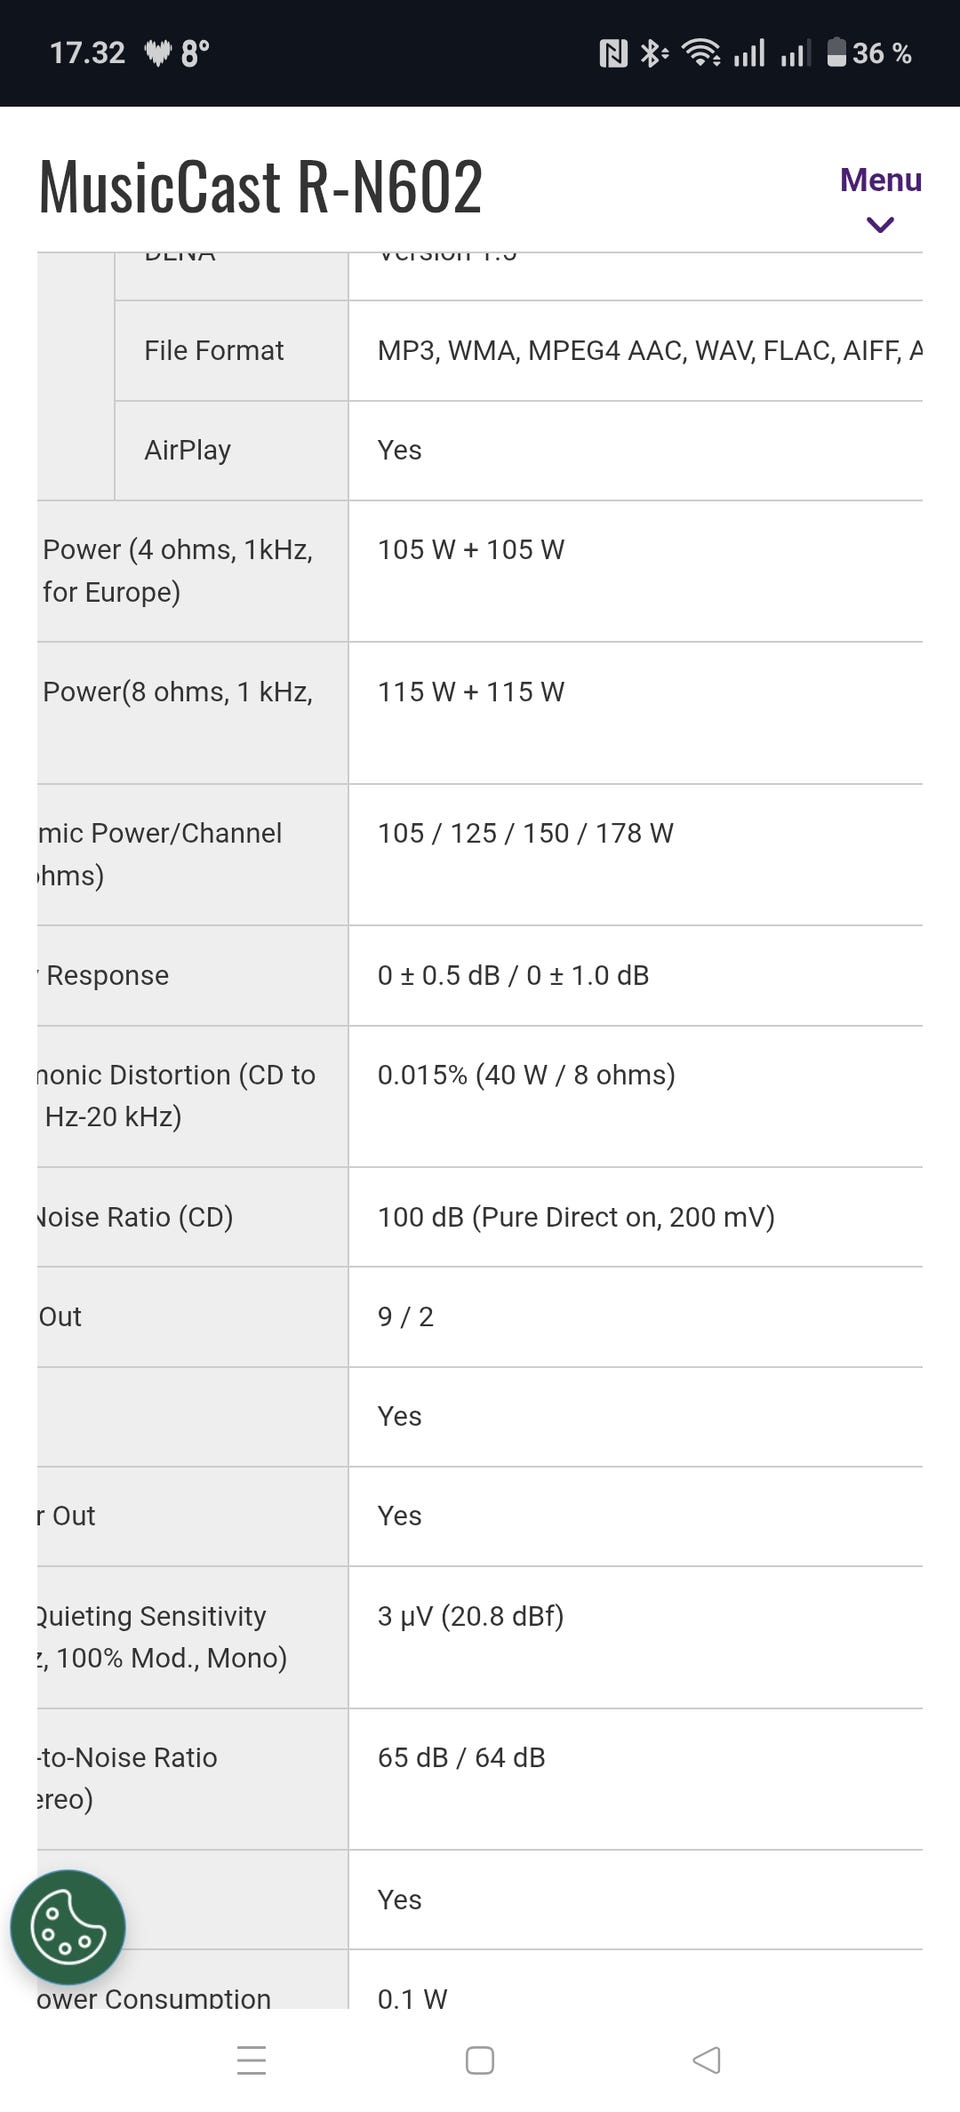Tap the clock time in status bar
The width and height of the screenshot is (960, 2112).
point(88,53)
